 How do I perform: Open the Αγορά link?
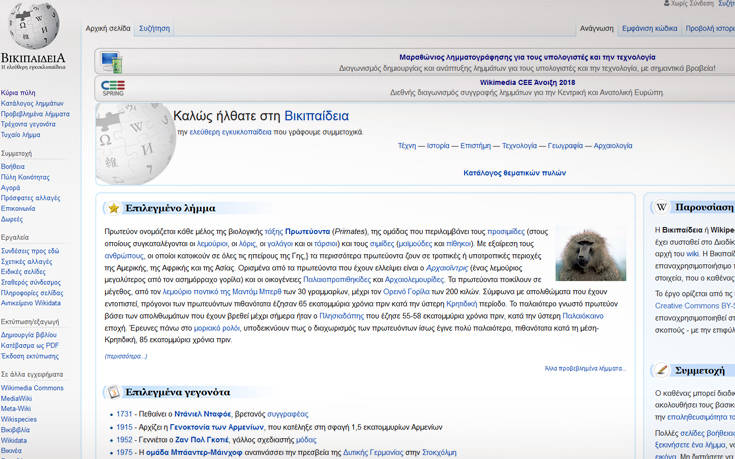point(10,188)
